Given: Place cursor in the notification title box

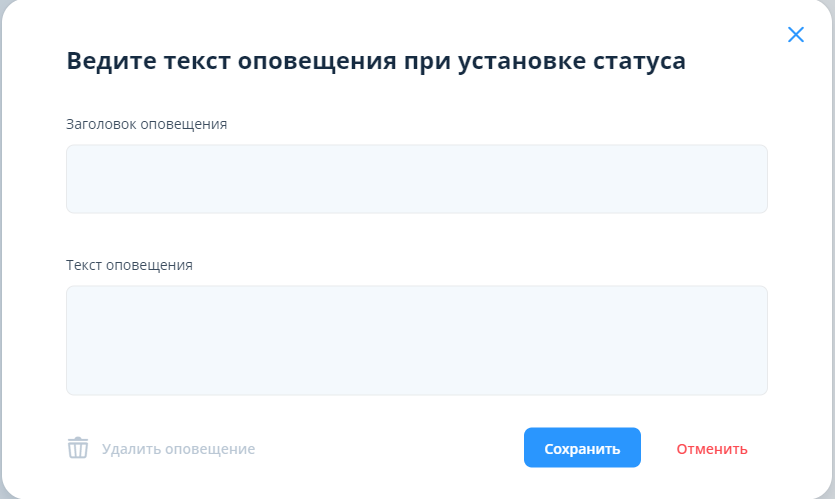Looking at the screenshot, I should pos(416,179).
